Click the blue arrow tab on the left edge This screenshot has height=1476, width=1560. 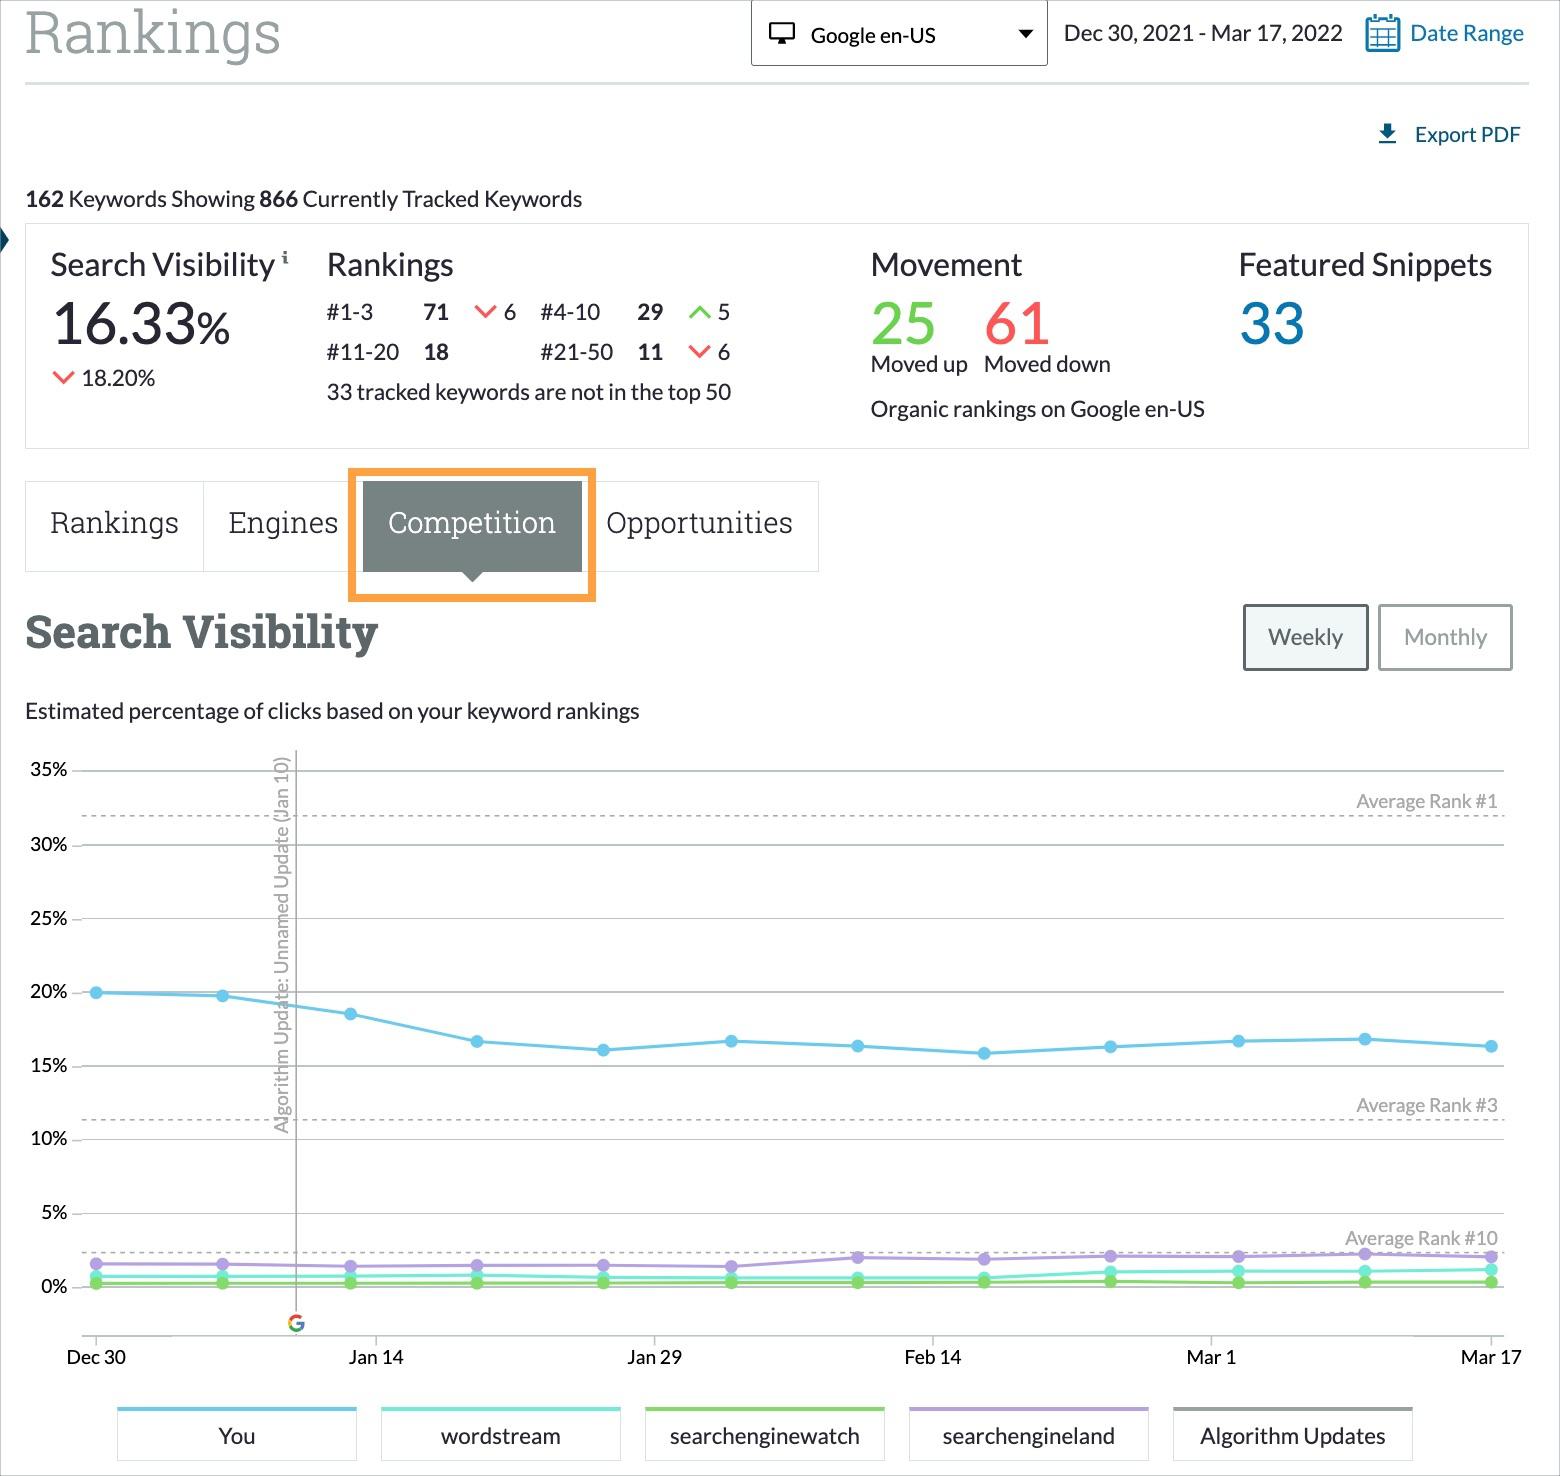(x=6, y=240)
